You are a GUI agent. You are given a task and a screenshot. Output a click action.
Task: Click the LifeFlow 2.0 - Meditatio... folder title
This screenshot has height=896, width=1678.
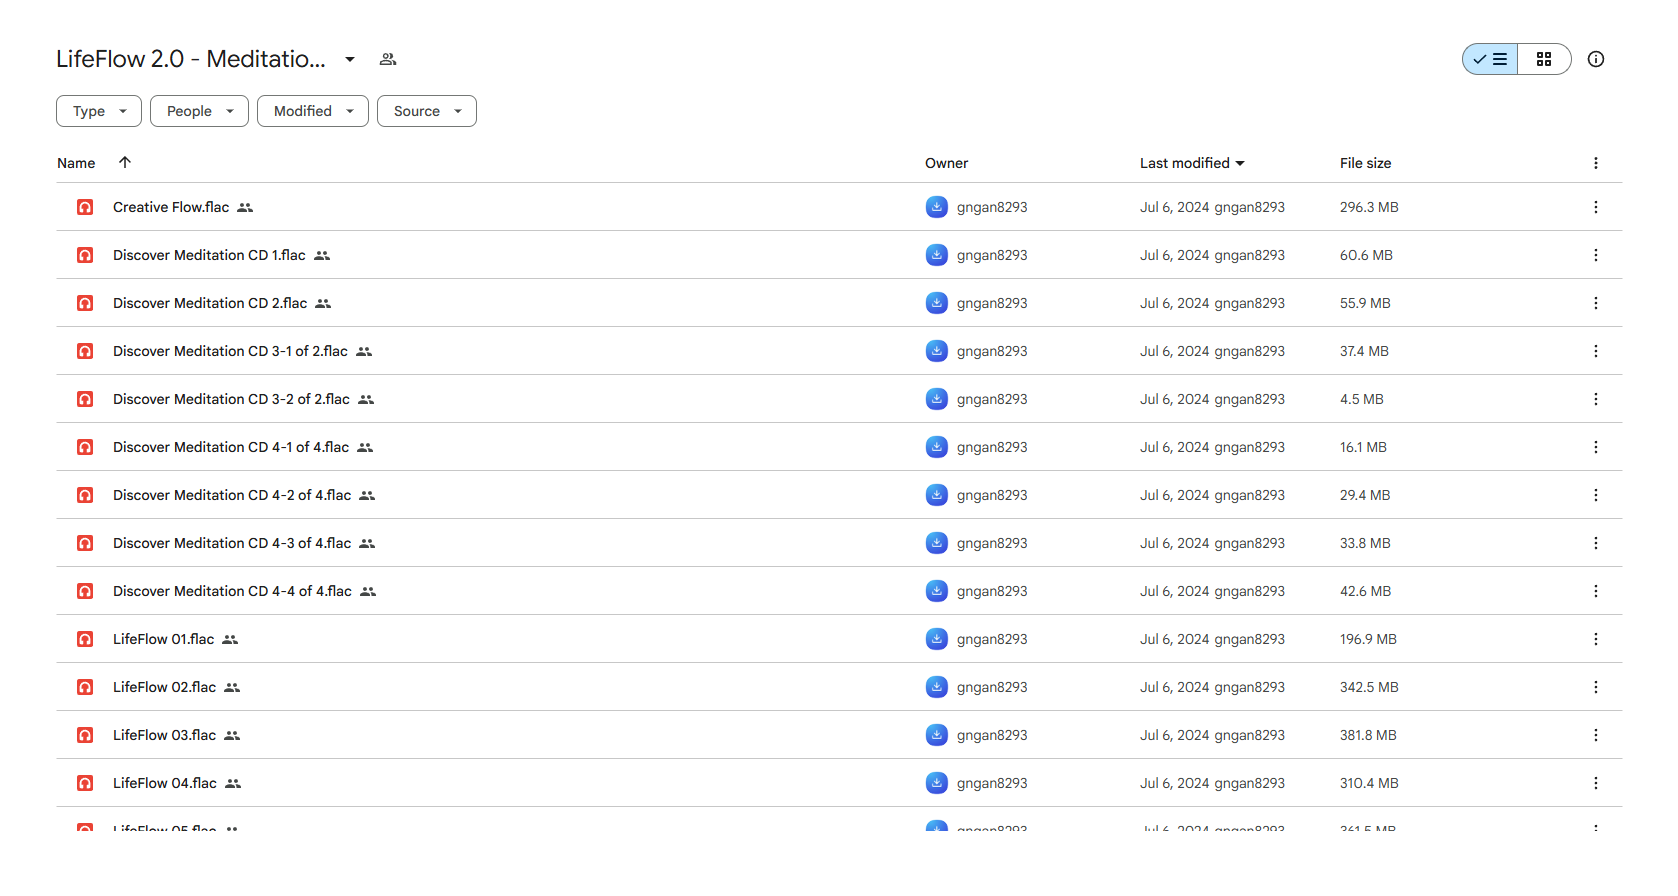(191, 59)
